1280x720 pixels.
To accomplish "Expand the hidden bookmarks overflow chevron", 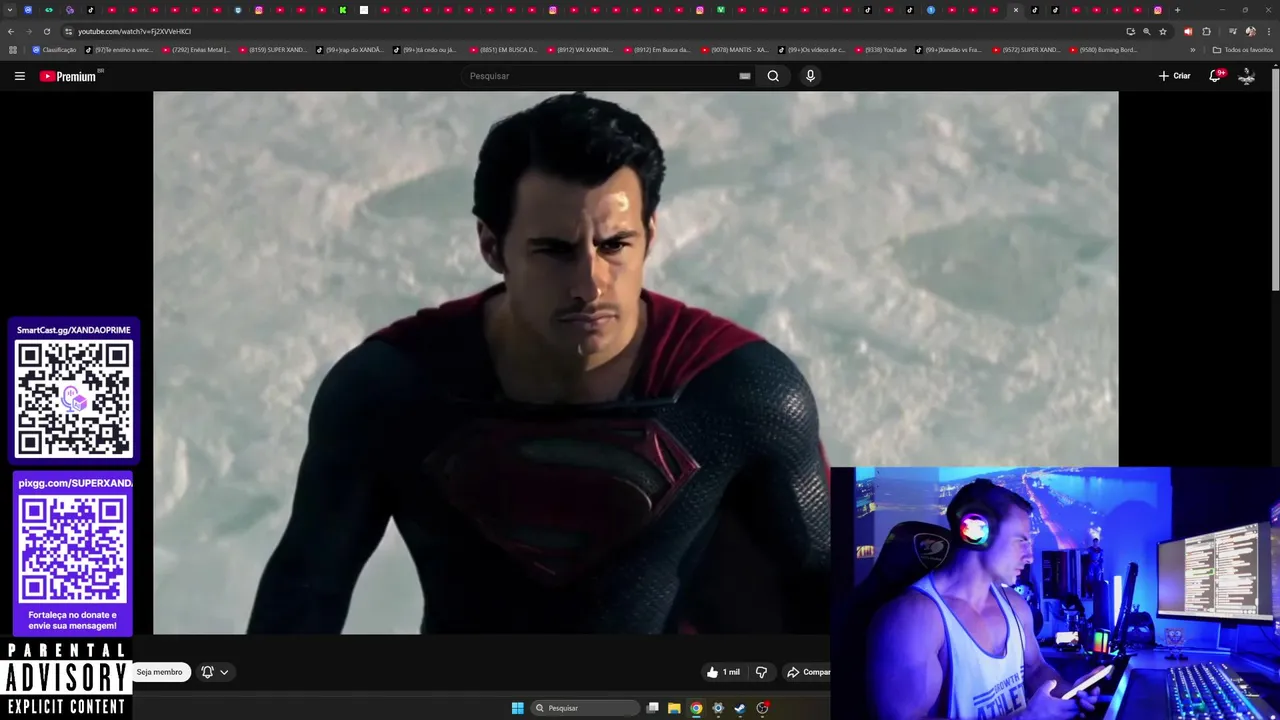I will click(x=1193, y=50).
